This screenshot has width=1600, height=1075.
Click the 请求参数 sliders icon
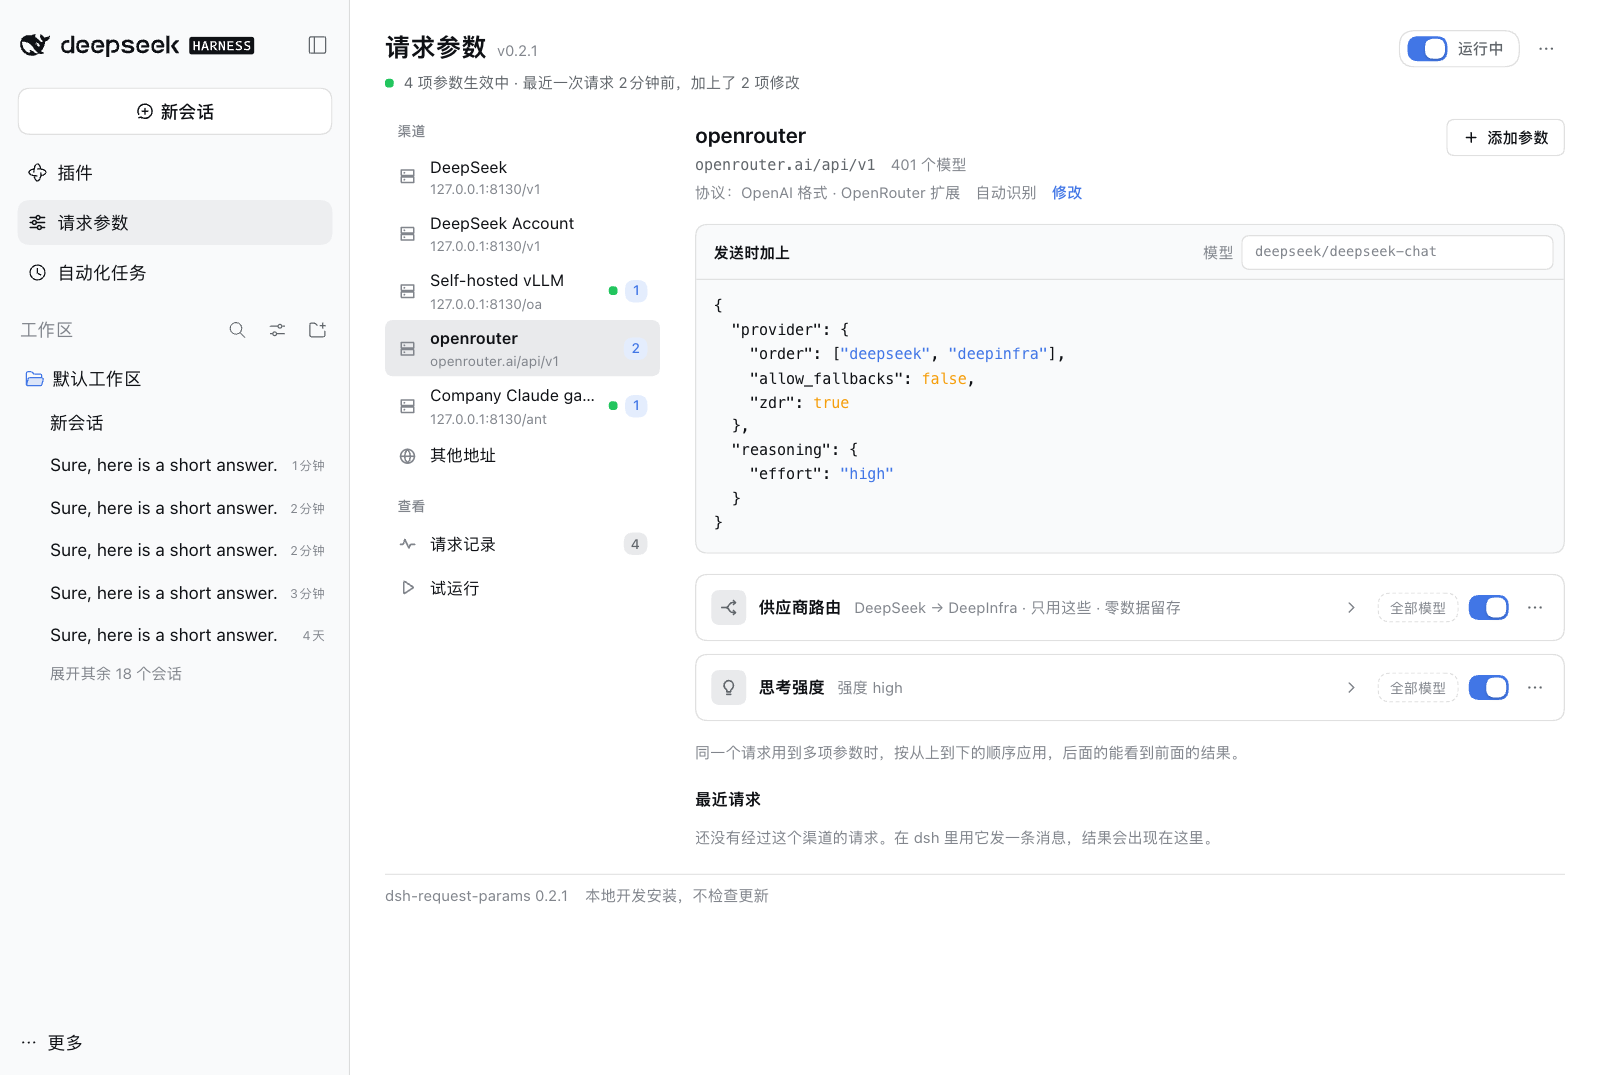(37, 222)
